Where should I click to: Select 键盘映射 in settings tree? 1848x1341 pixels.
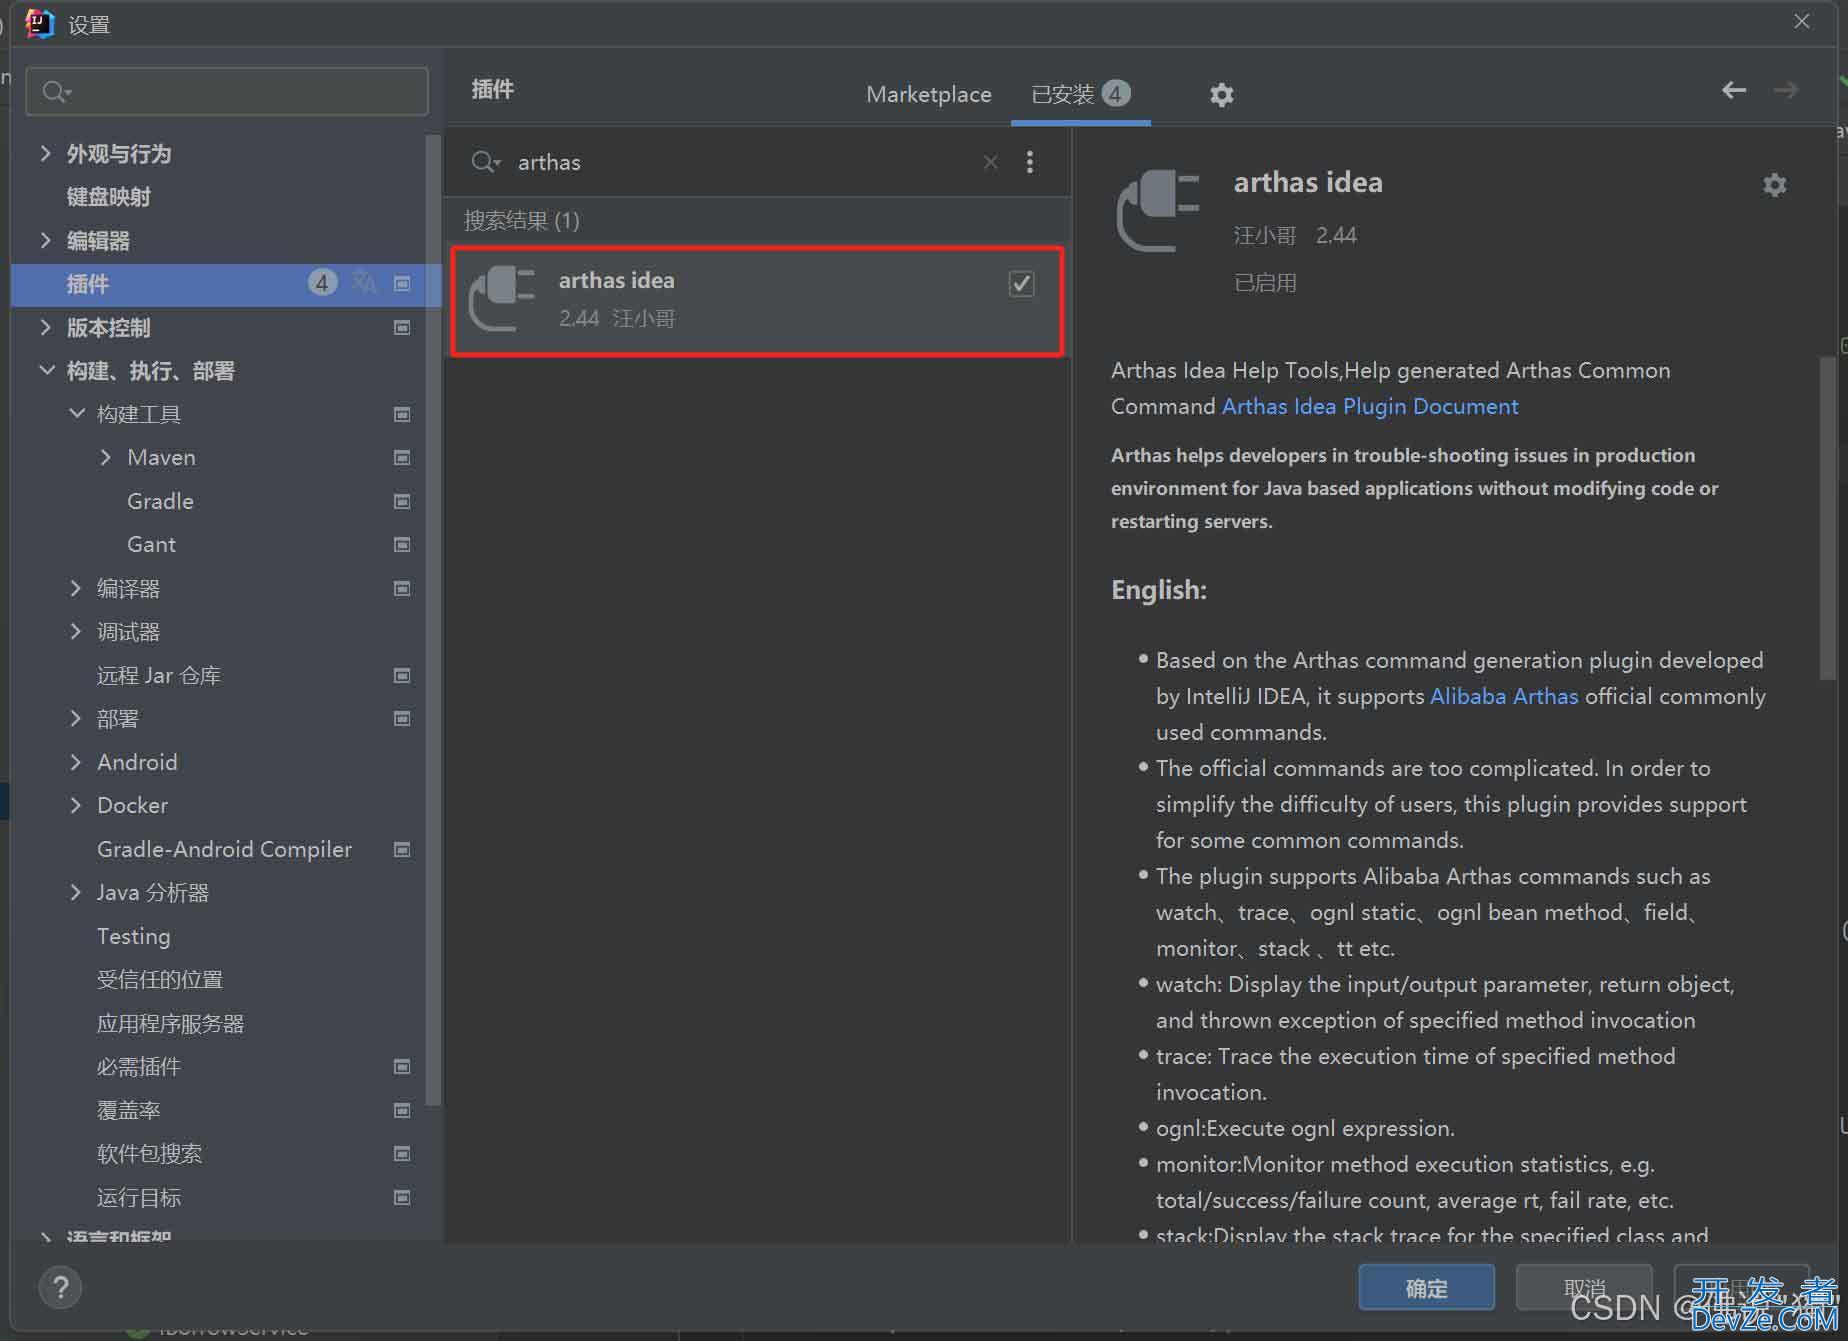coord(109,197)
